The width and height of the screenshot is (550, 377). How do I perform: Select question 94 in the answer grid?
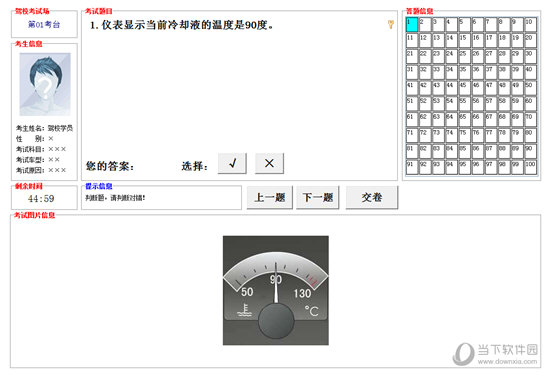451,168
